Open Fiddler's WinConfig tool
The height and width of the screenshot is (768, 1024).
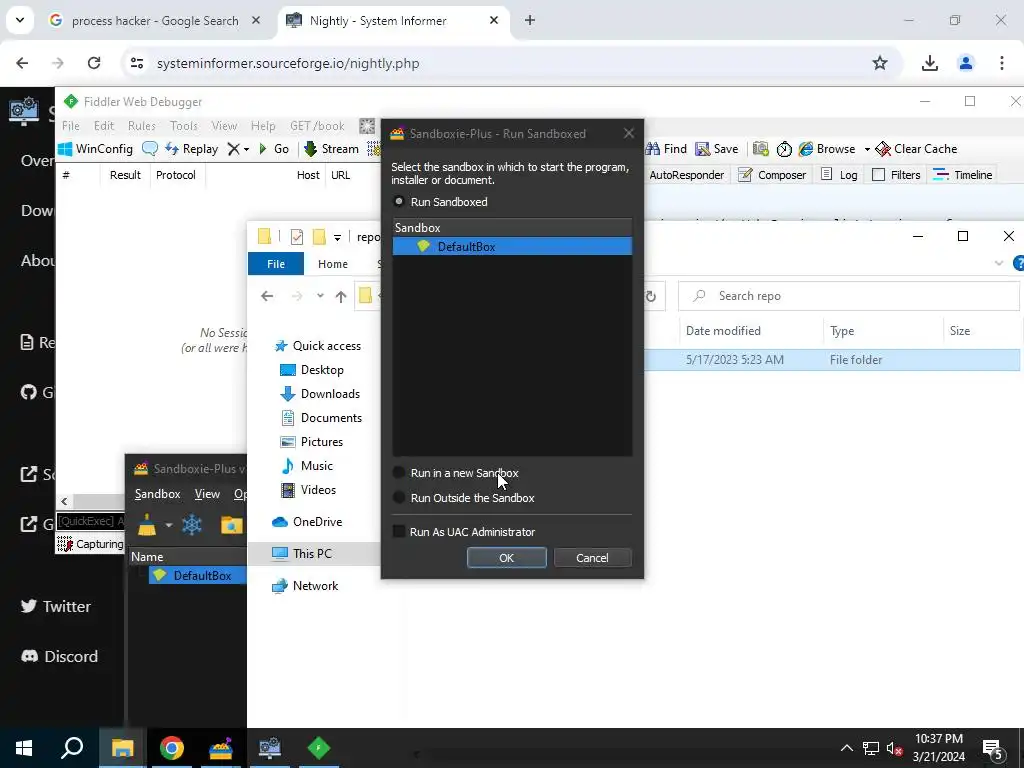[95, 149]
